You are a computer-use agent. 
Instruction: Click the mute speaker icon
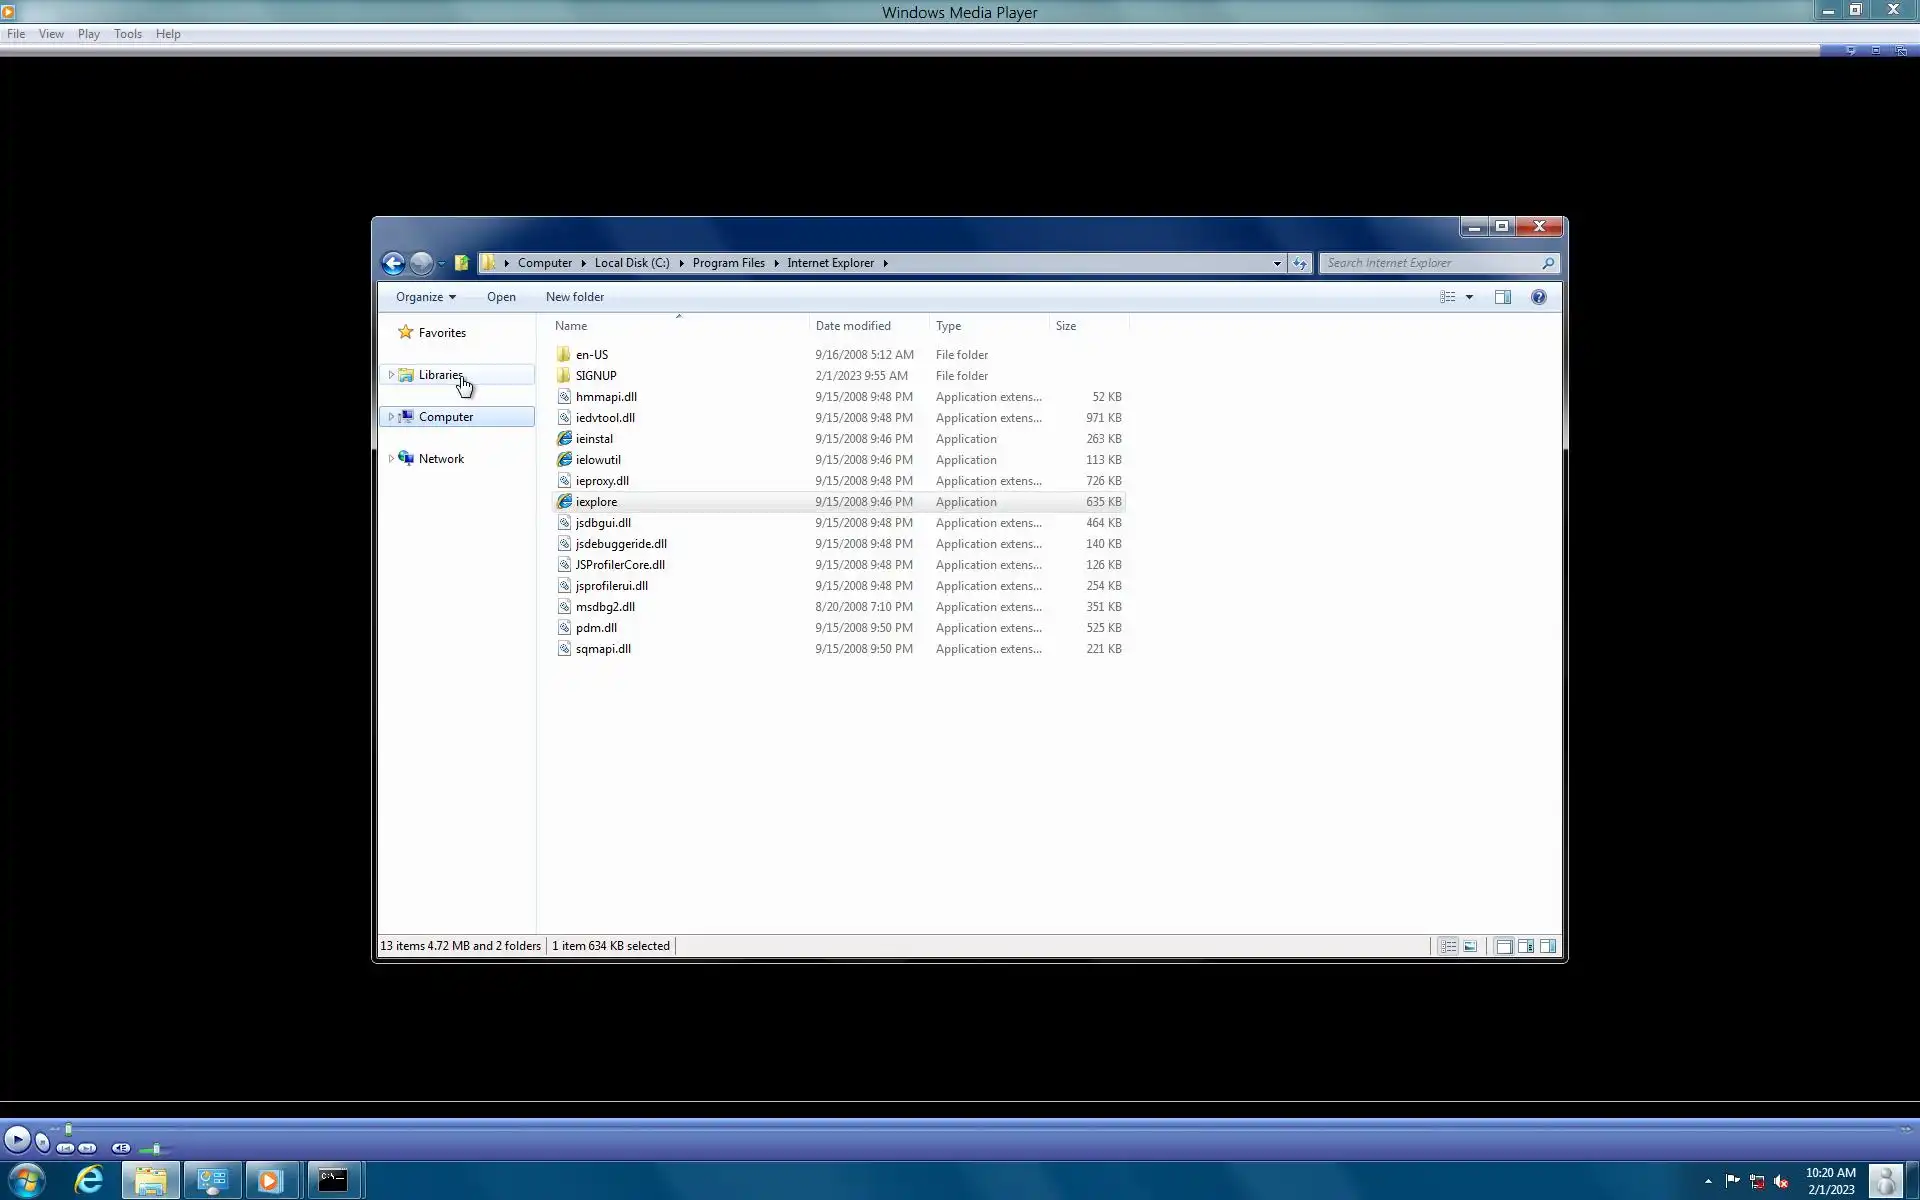tap(121, 1148)
